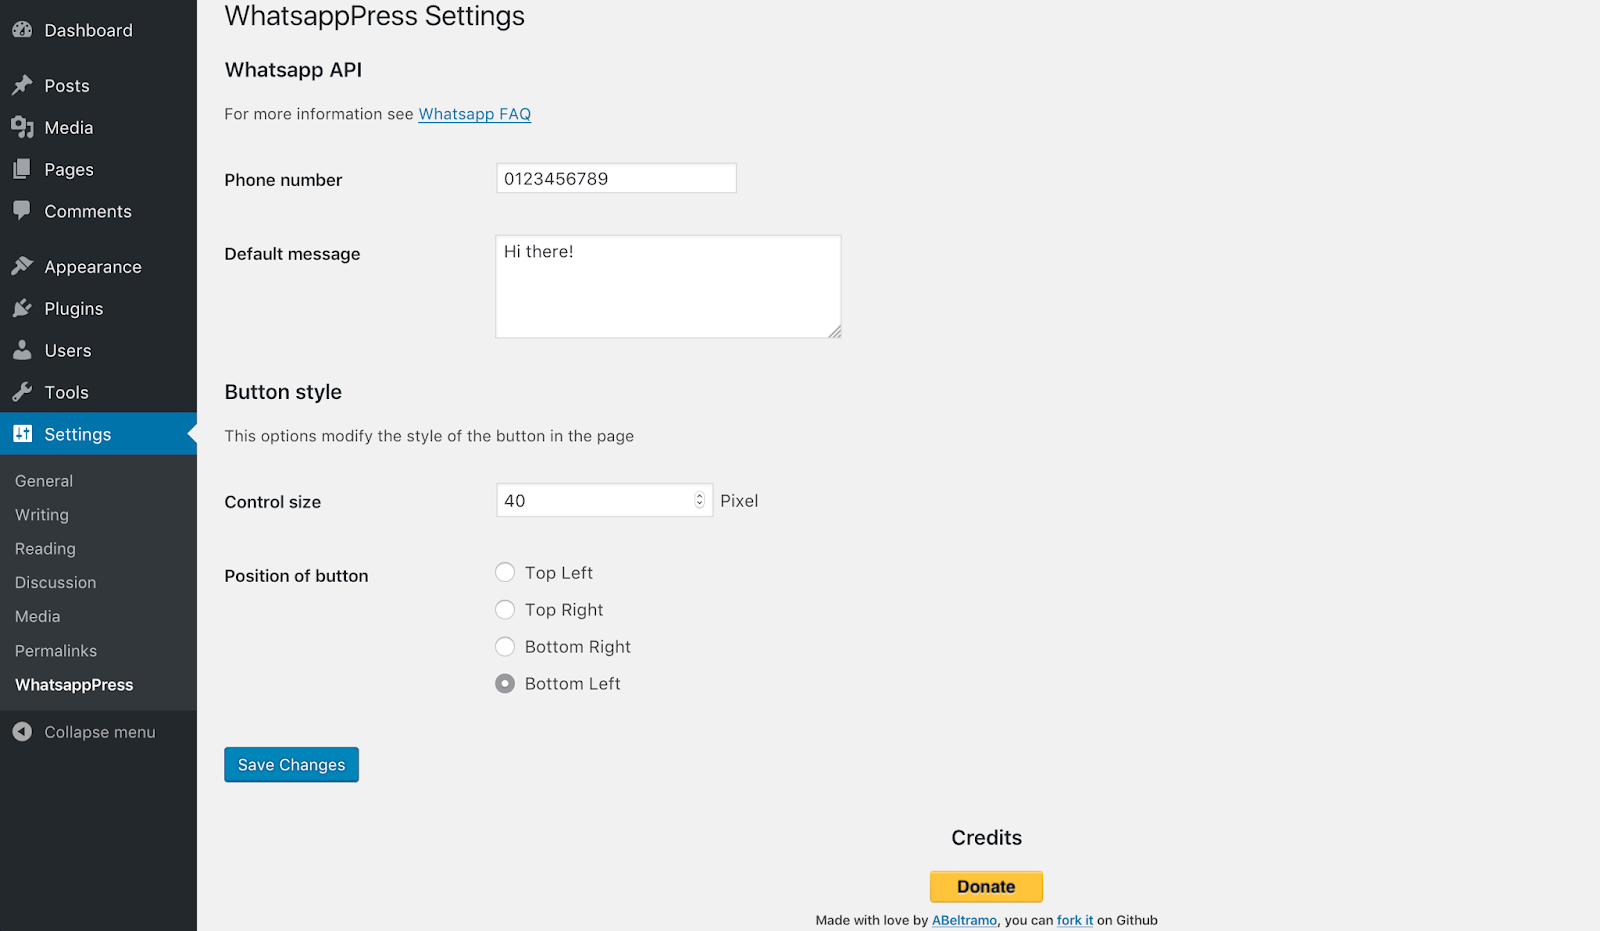The image size is (1600, 931).
Task: Click the Top Right radio label text
Action: [564, 610]
